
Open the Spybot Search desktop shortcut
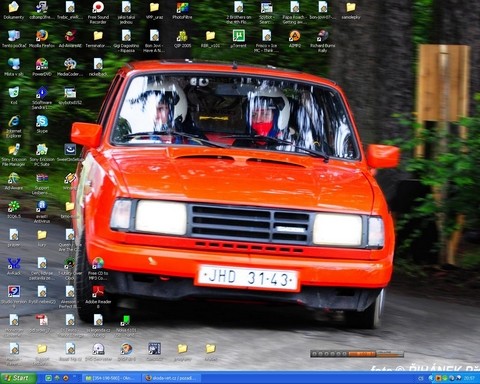266,12
